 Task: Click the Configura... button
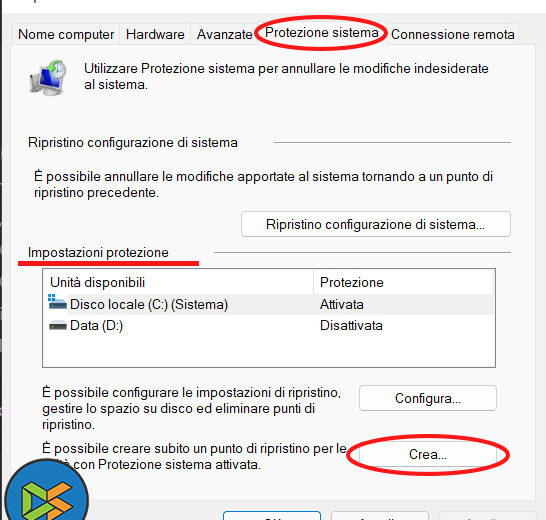coord(428,398)
